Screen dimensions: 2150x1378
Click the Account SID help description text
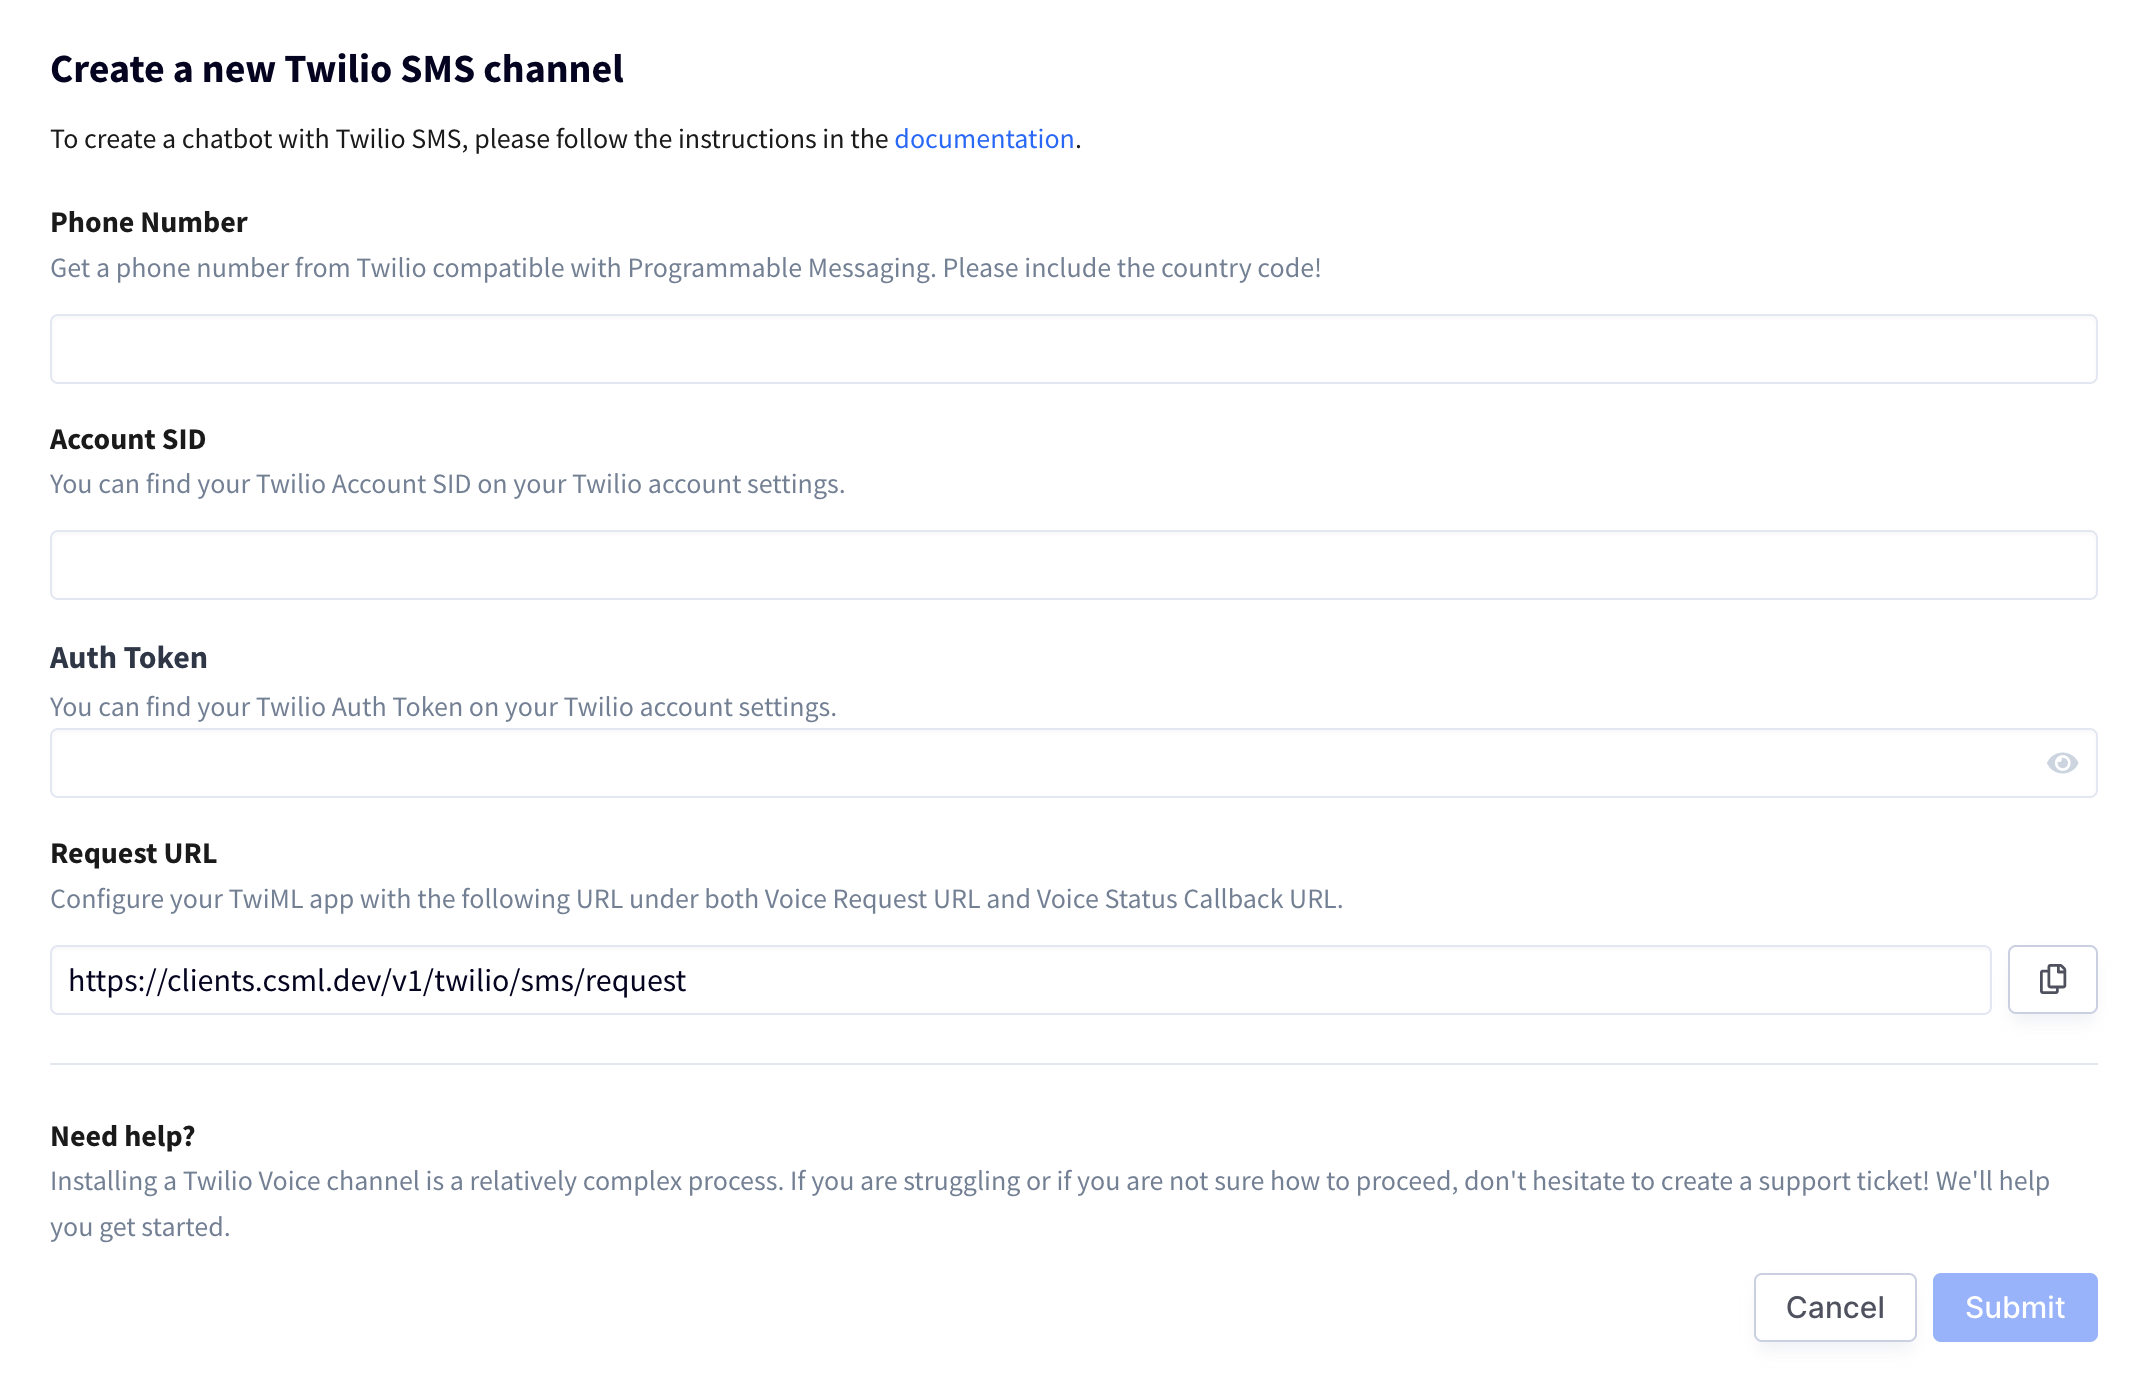click(448, 484)
